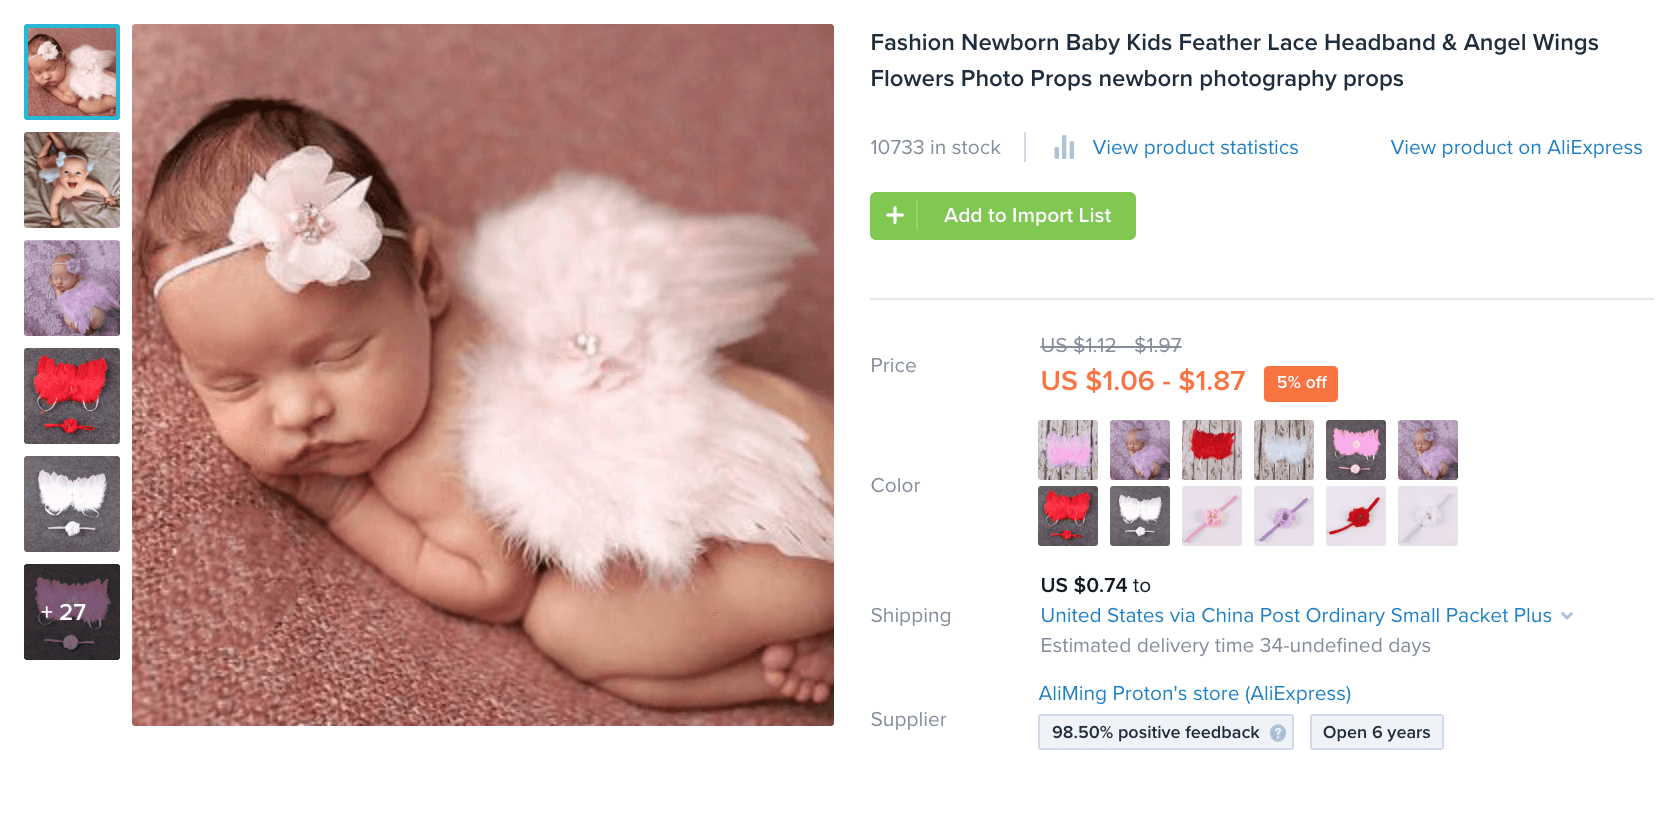This screenshot has height=820, width=1678.
Task: Open the United States China Post shipping selector
Action: [1295, 616]
